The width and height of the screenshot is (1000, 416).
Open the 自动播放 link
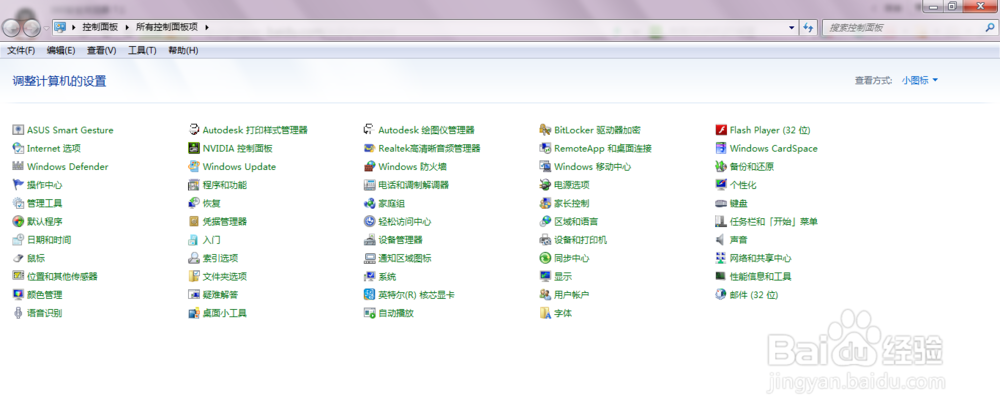tap(396, 313)
